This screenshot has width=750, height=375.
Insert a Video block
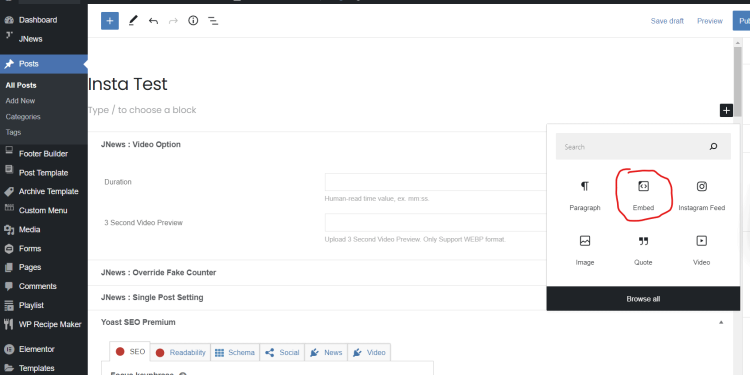(x=702, y=250)
